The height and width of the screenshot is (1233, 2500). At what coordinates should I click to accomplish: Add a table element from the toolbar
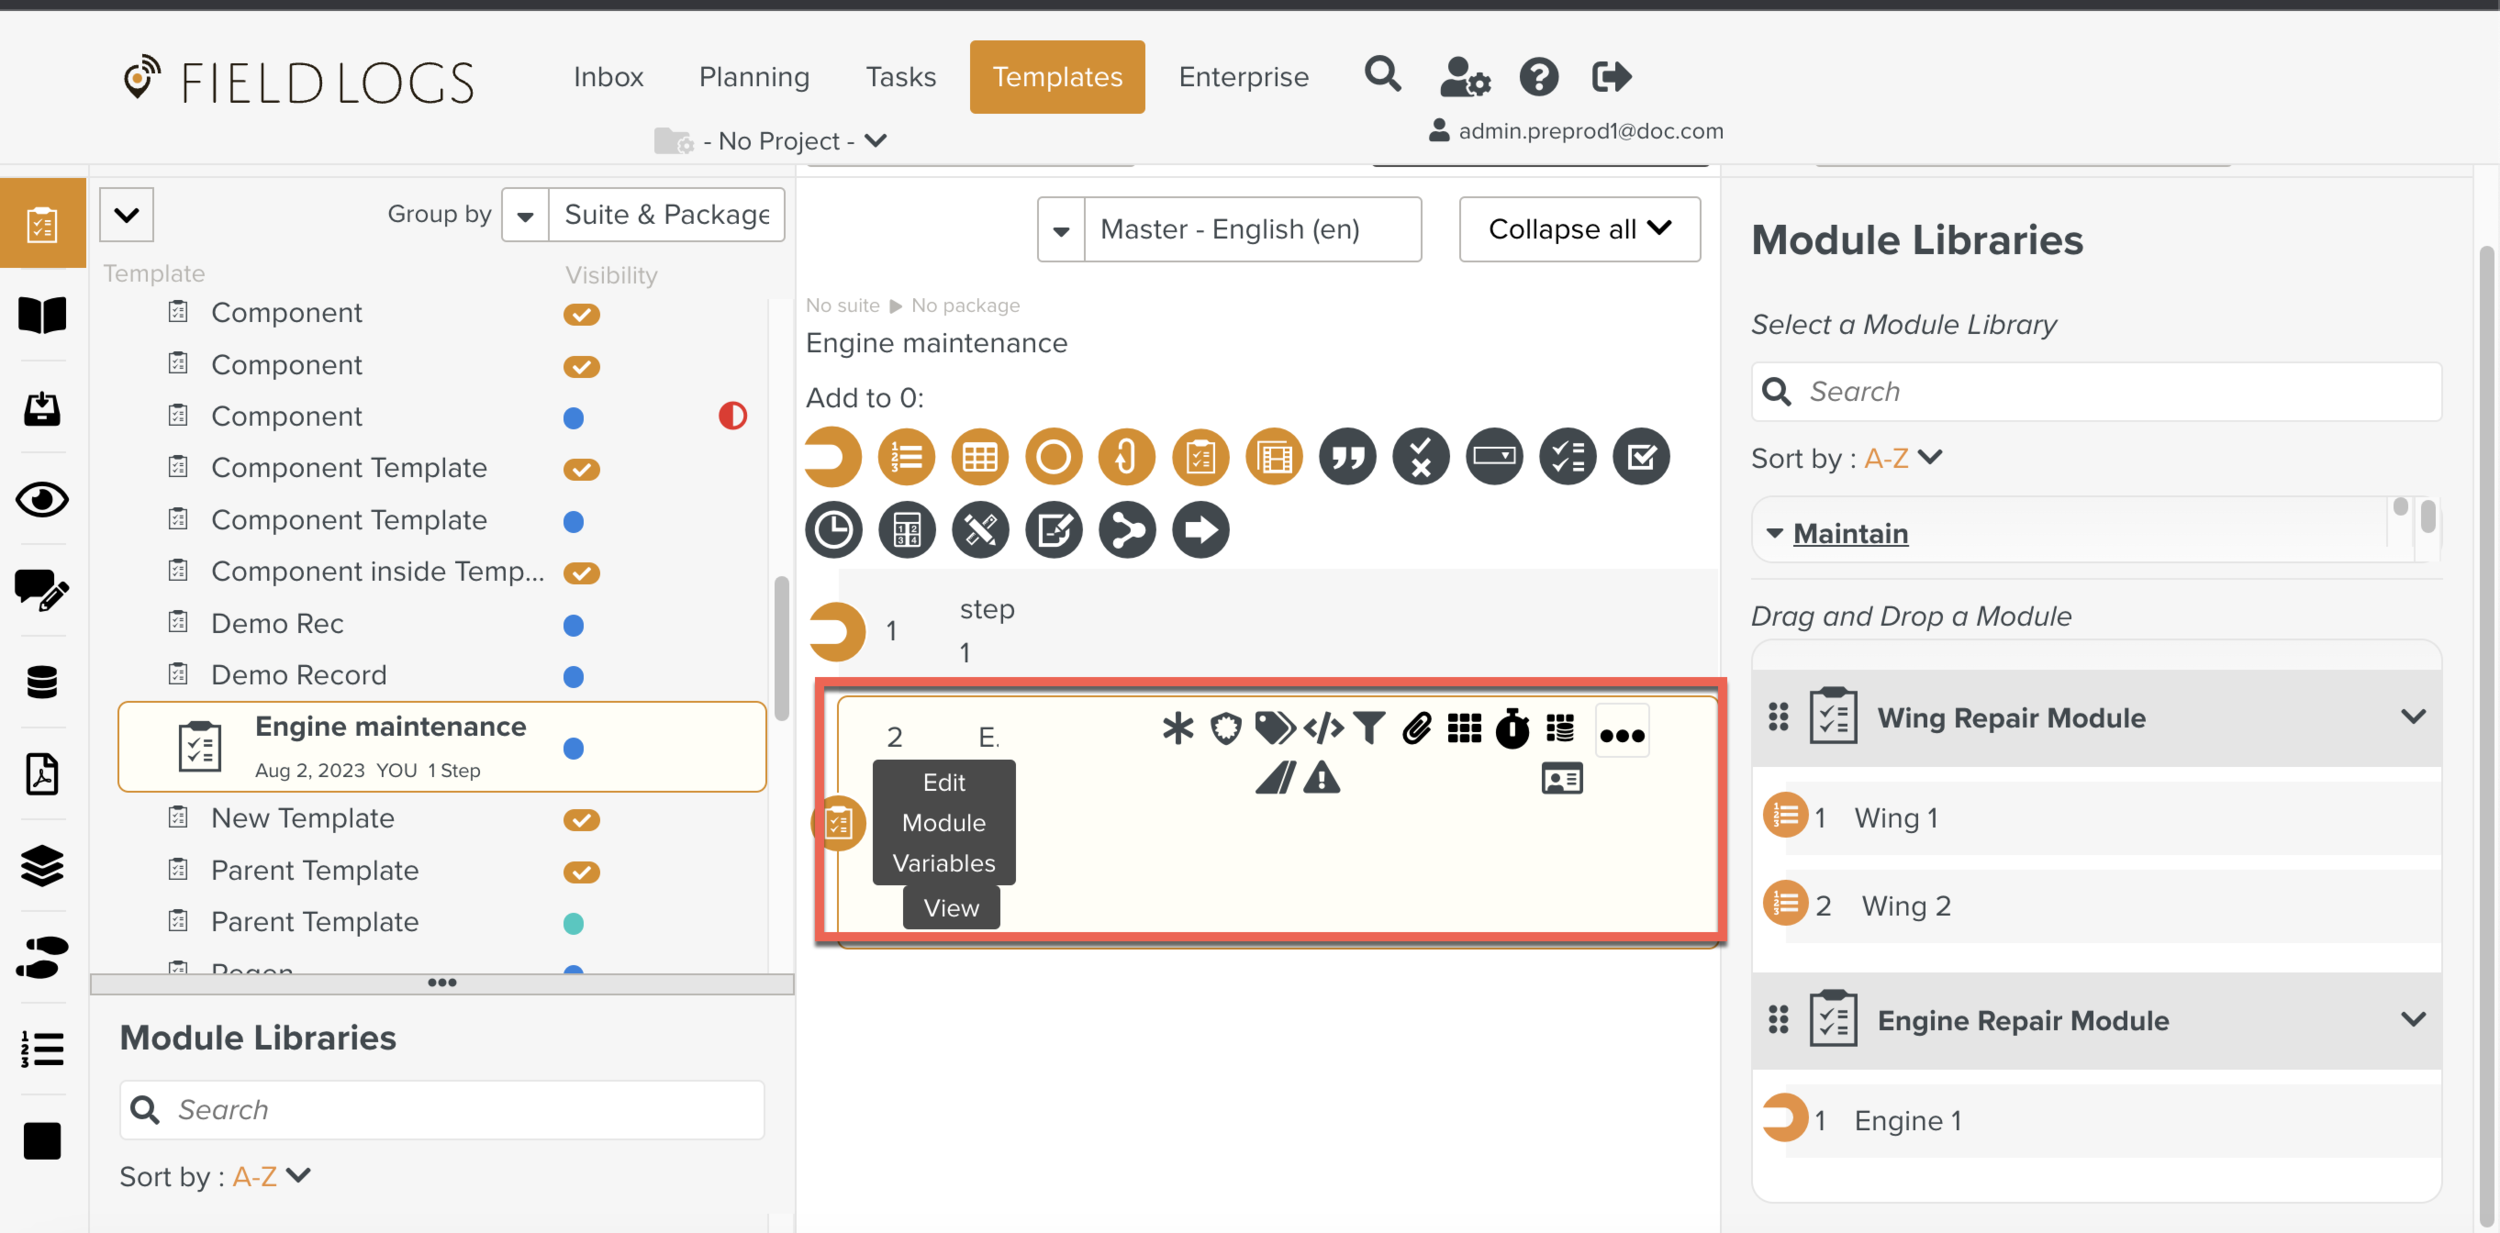979,457
